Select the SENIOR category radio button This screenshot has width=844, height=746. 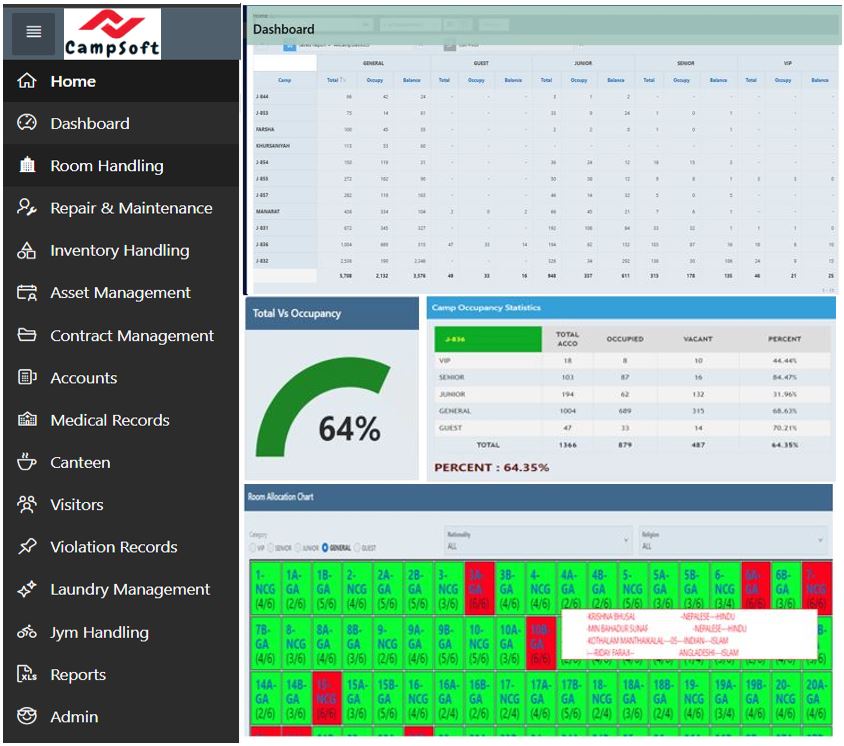[x=273, y=548]
